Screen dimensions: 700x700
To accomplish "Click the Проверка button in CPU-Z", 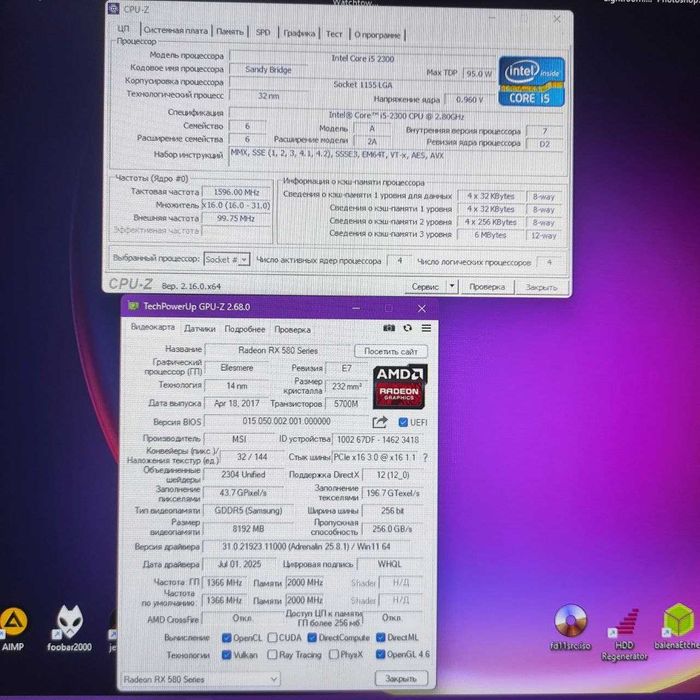I will [487, 287].
